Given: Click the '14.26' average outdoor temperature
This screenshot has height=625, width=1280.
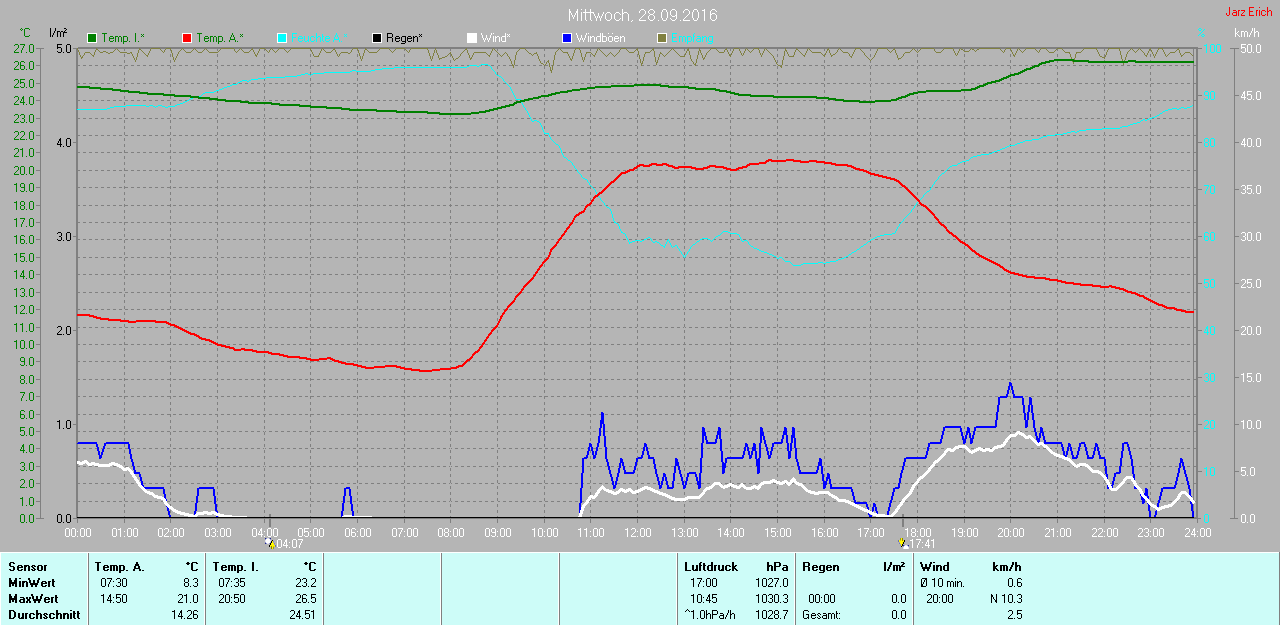Looking at the screenshot, I should point(184,615).
